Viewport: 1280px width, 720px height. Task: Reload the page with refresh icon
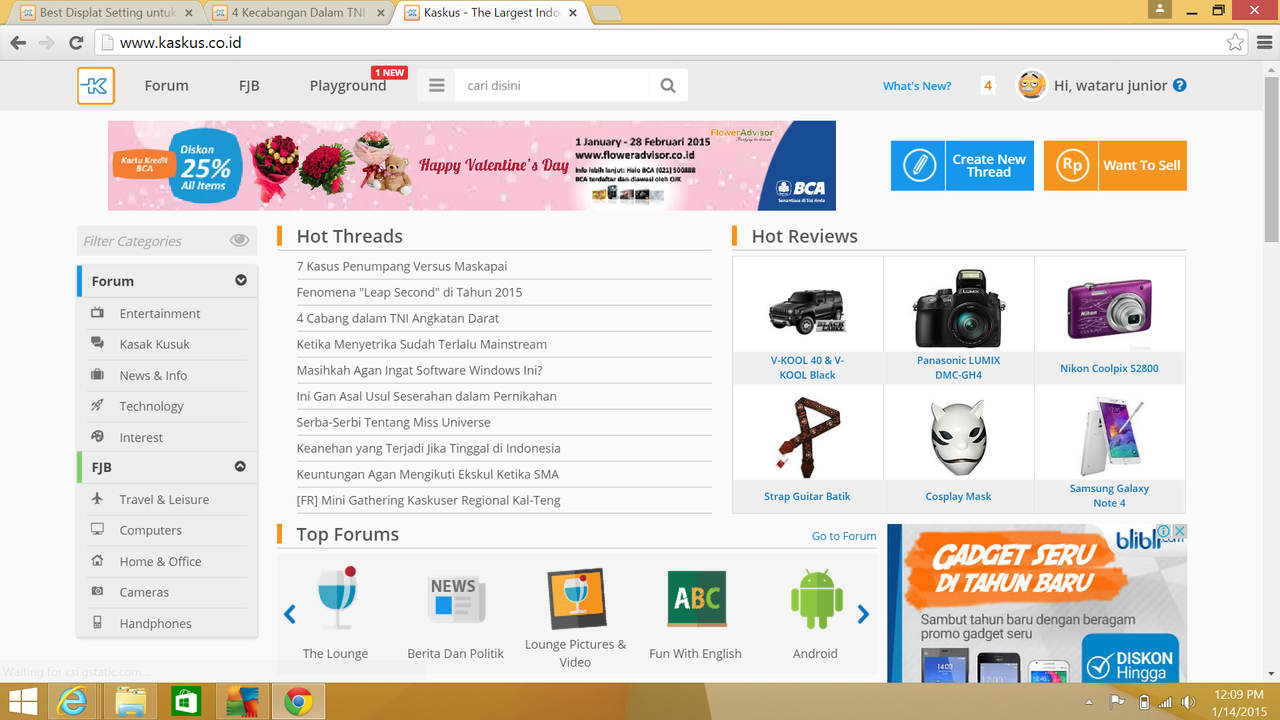point(76,43)
